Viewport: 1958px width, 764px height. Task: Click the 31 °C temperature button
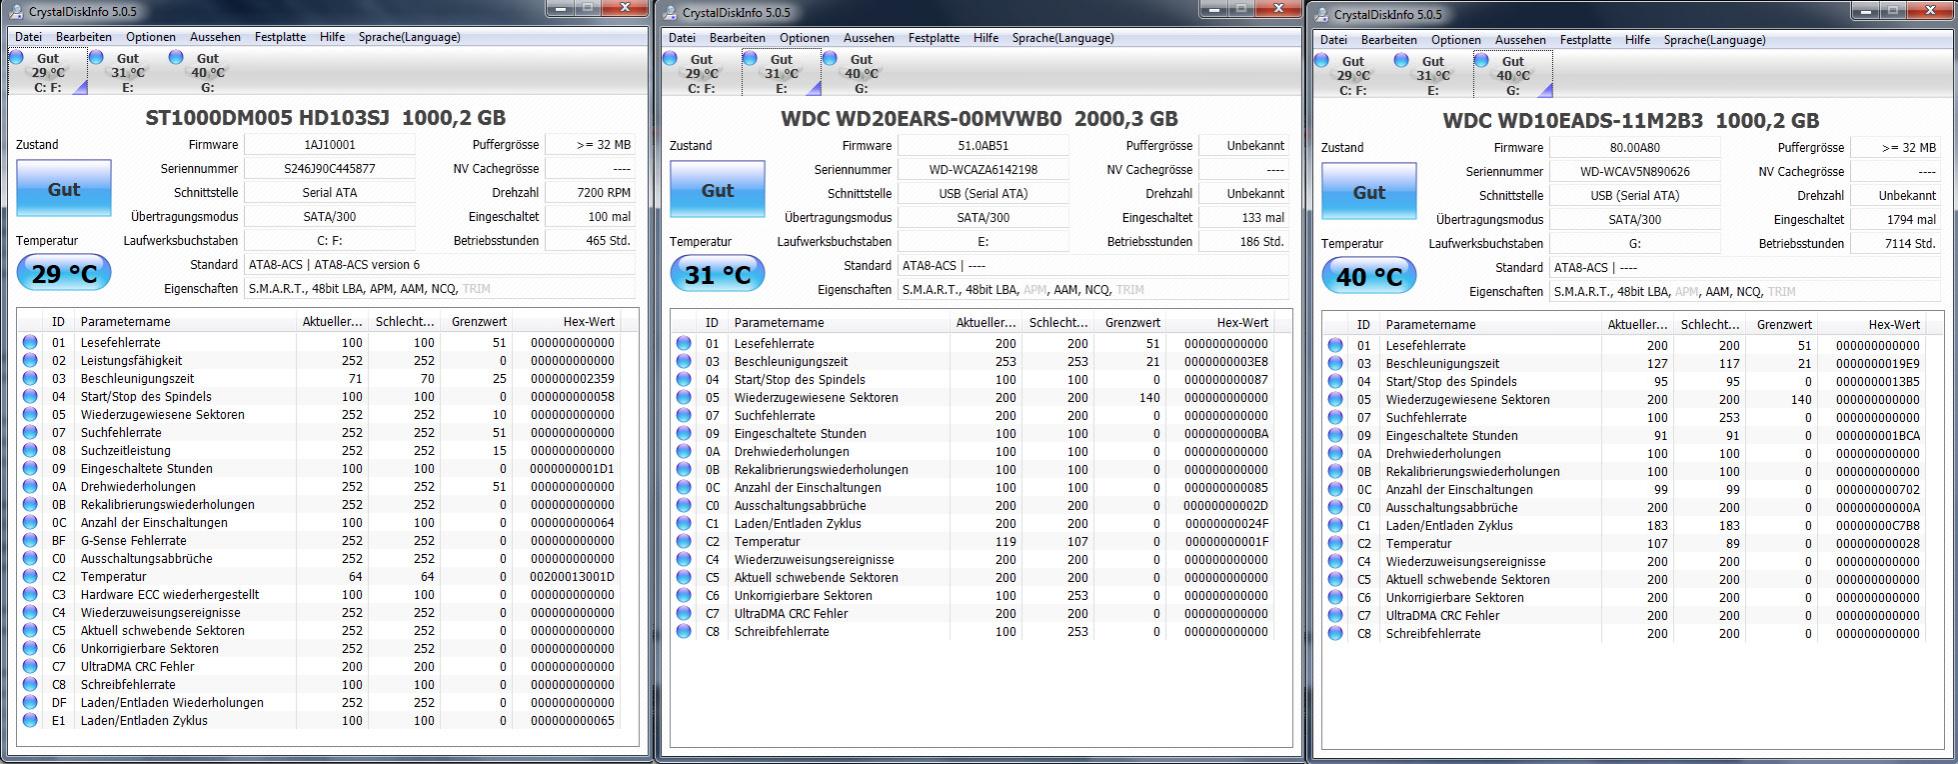(x=717, y=274)
